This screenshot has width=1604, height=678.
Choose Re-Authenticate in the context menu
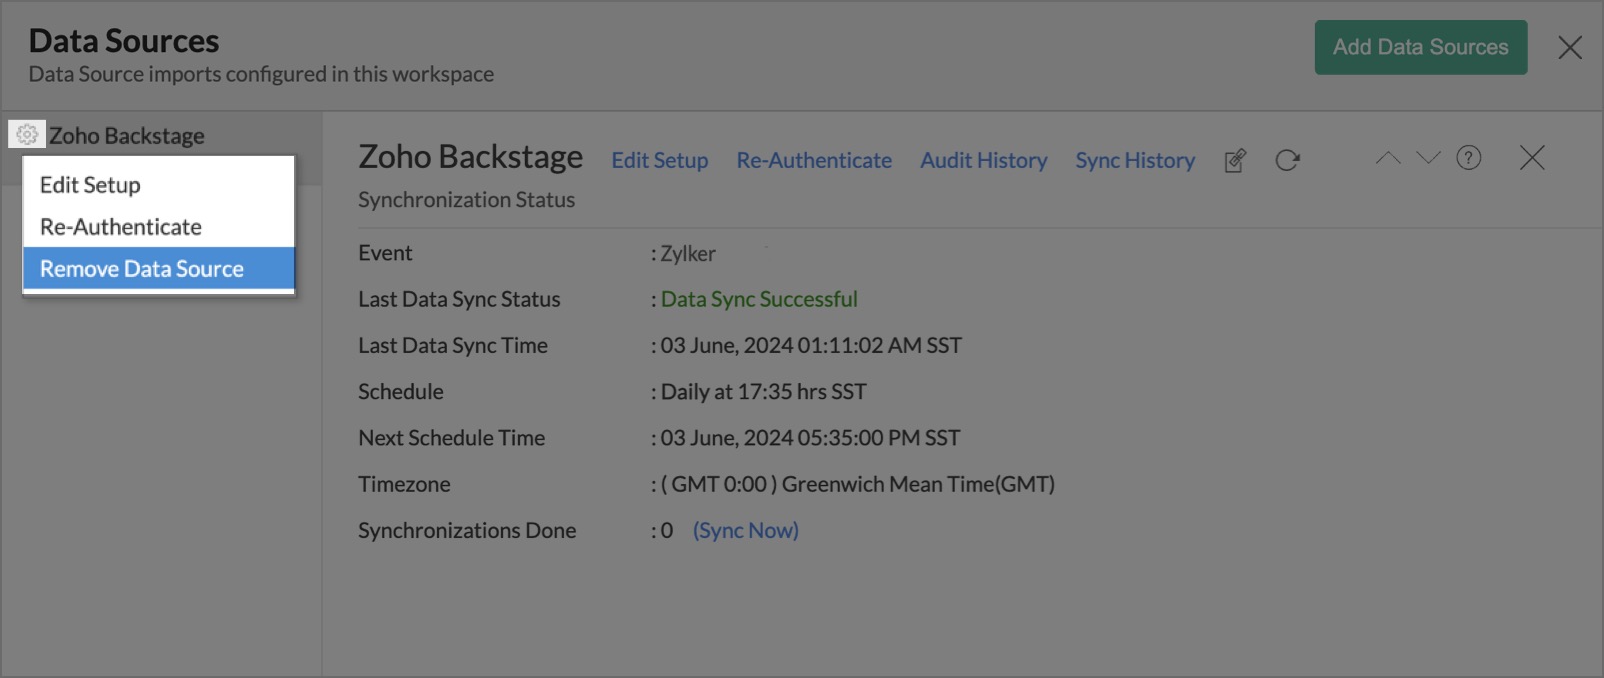tap(159, 227)
